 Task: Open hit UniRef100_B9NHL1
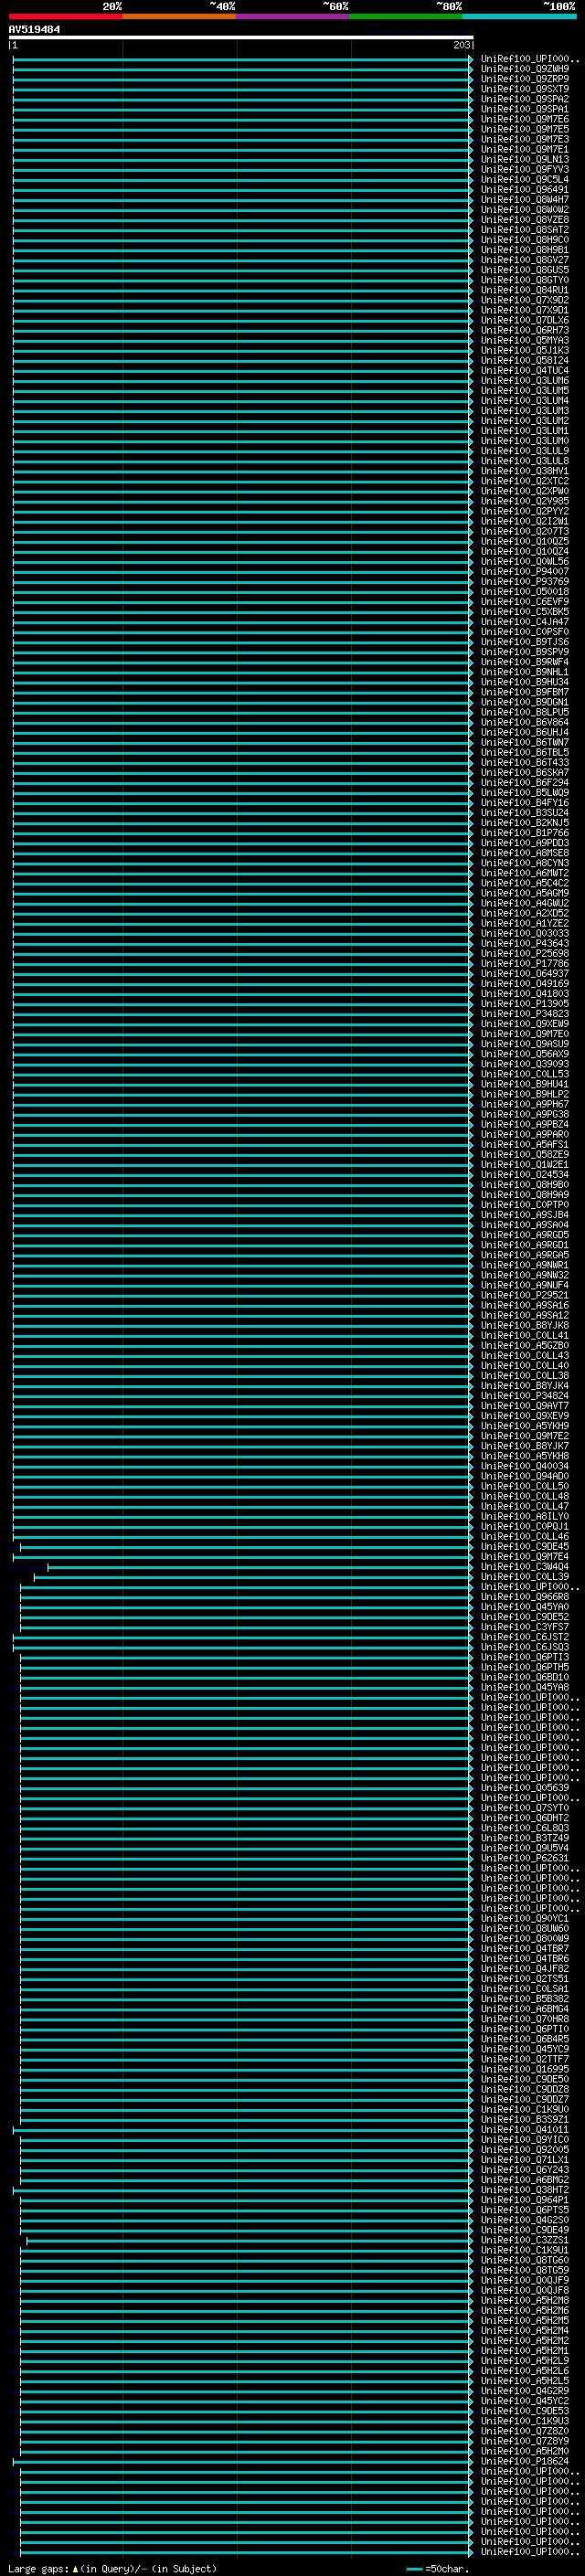pyautogui.click(x=525, y=672)
